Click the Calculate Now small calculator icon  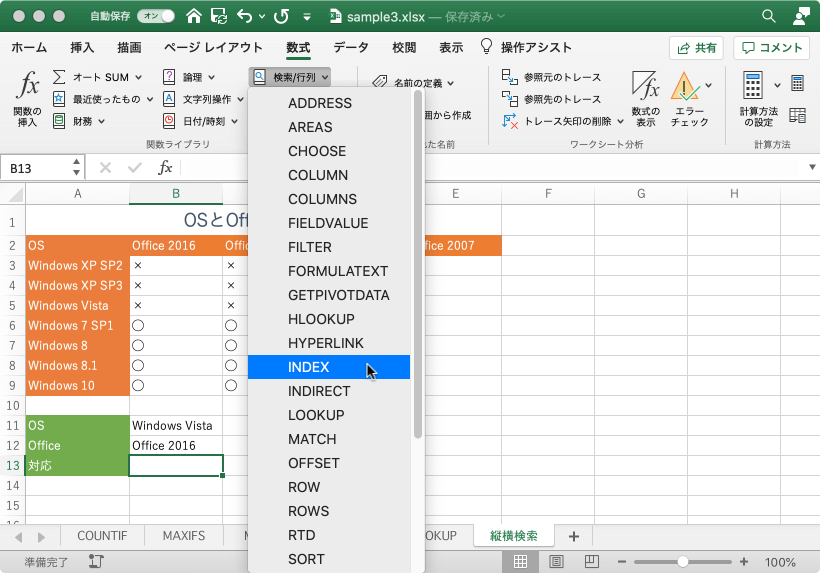click(797, 83)
